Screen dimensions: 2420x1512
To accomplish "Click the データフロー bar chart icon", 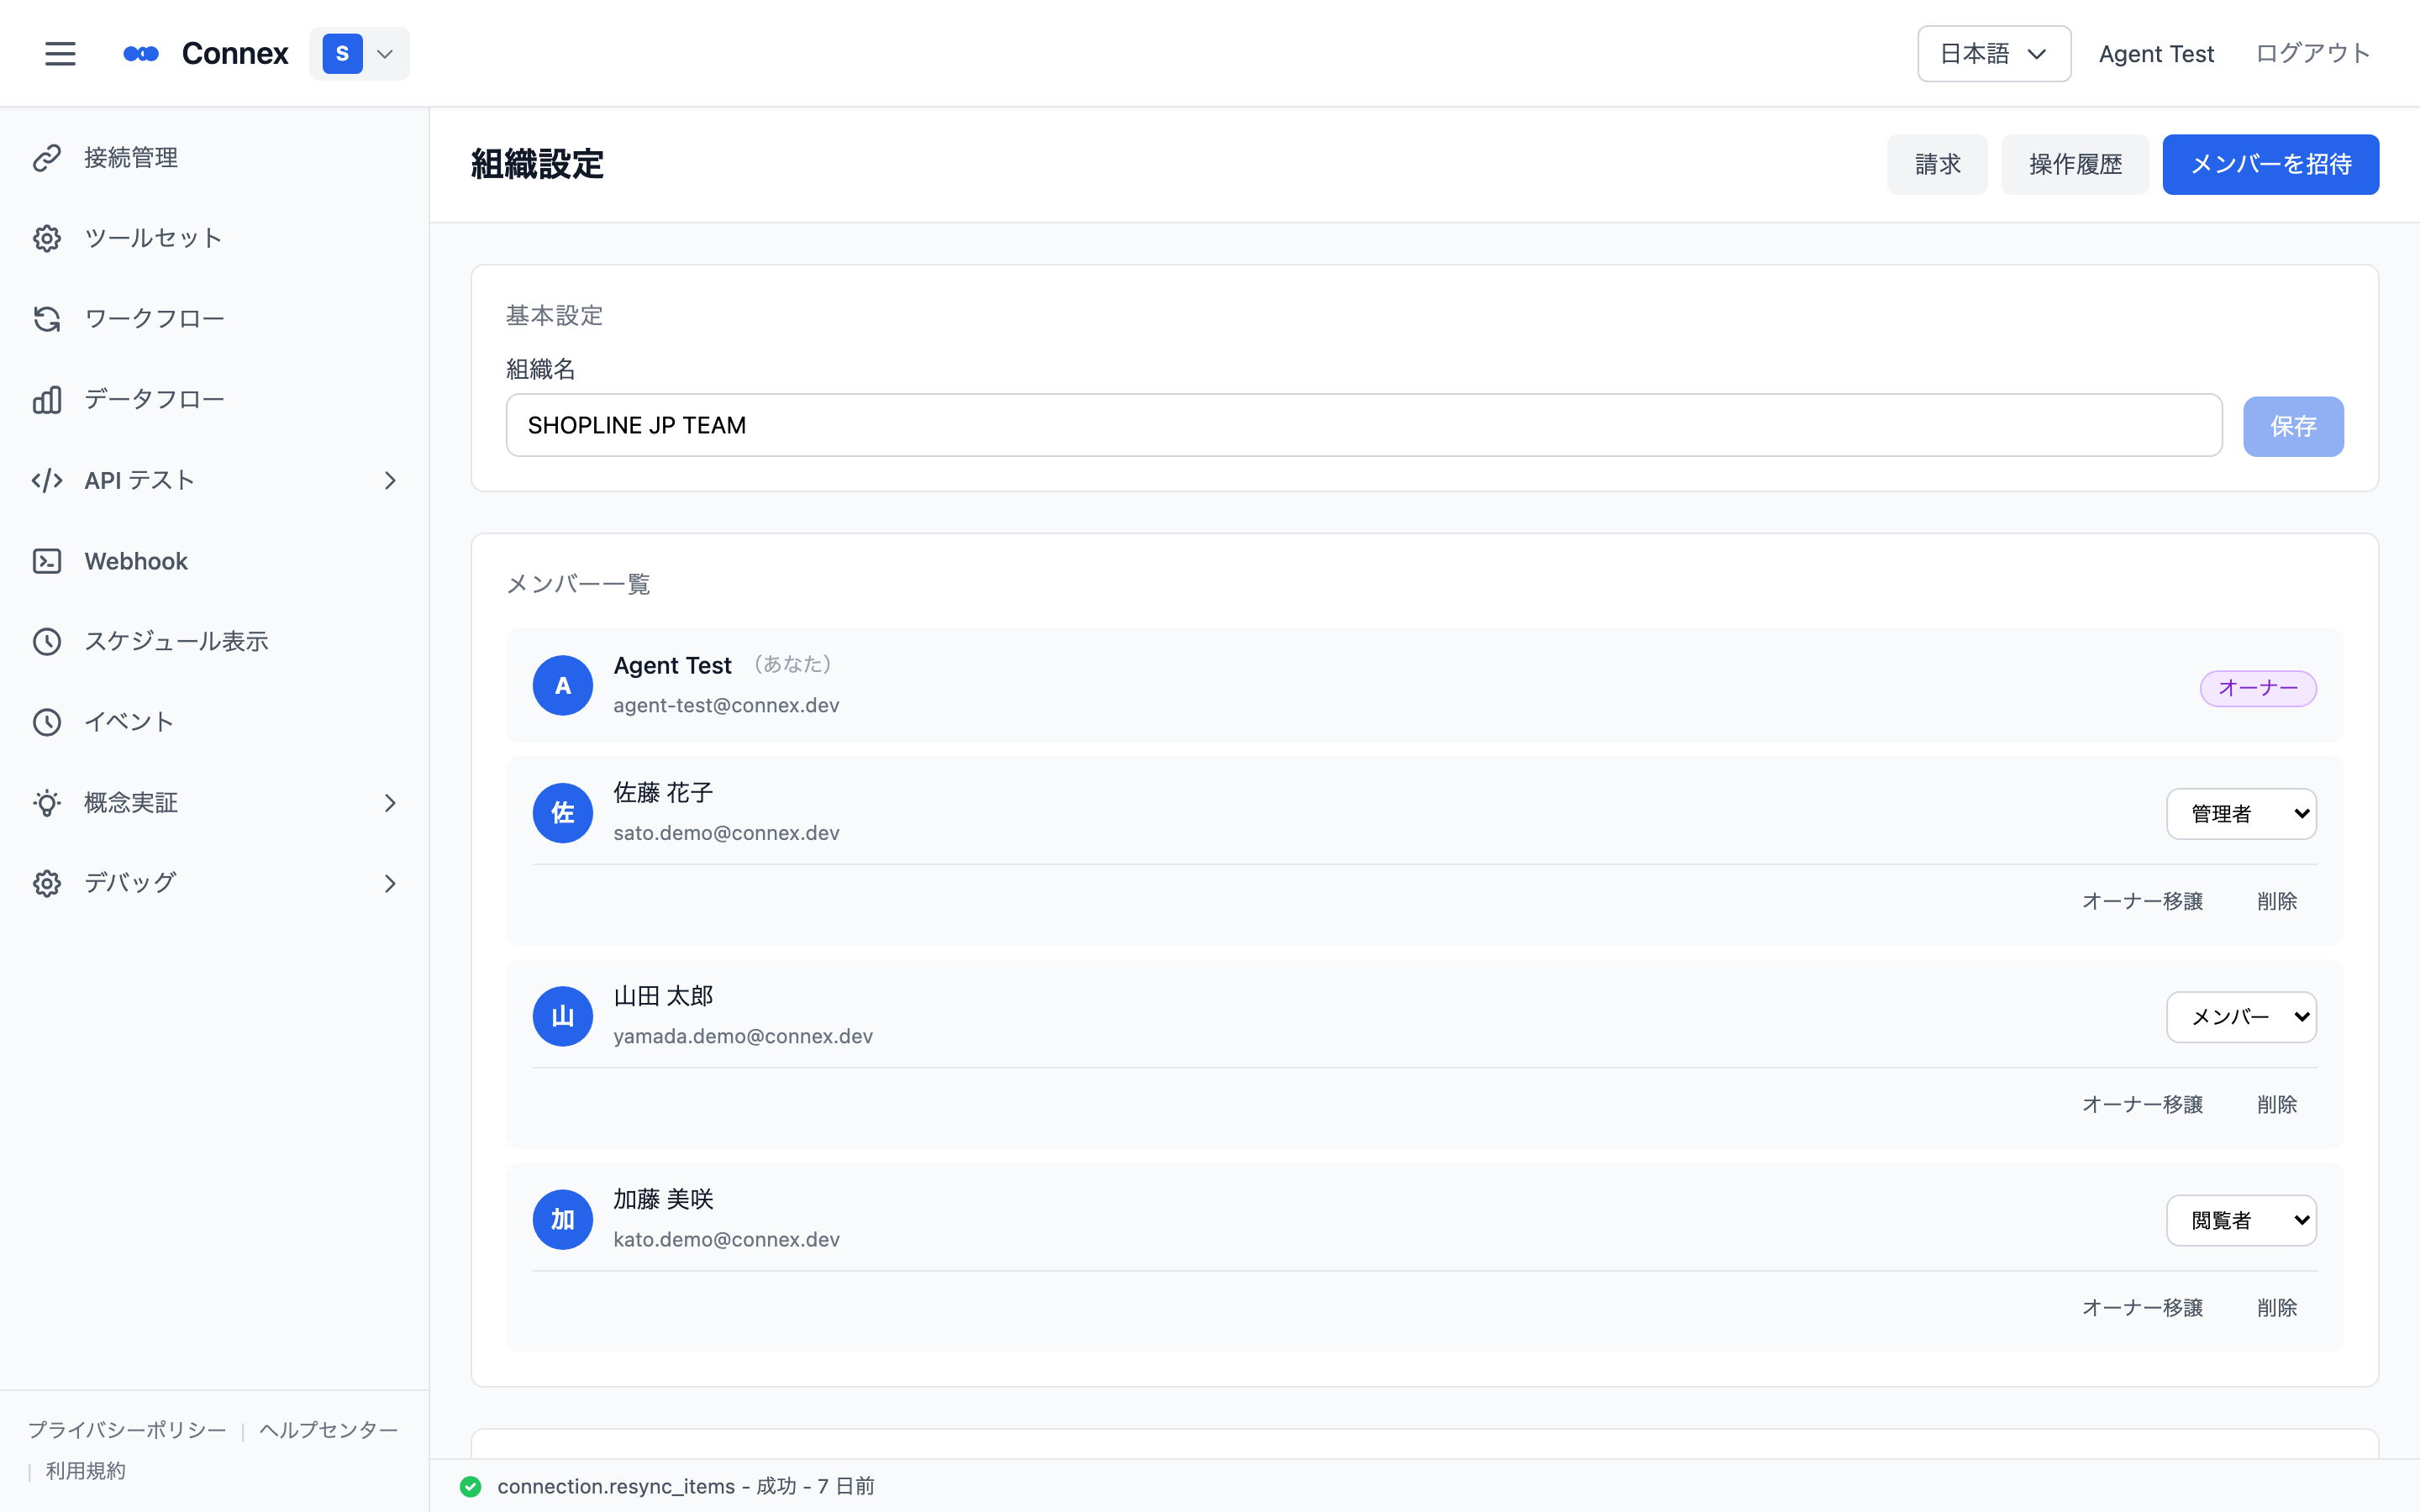I will (x=47, y=400).
